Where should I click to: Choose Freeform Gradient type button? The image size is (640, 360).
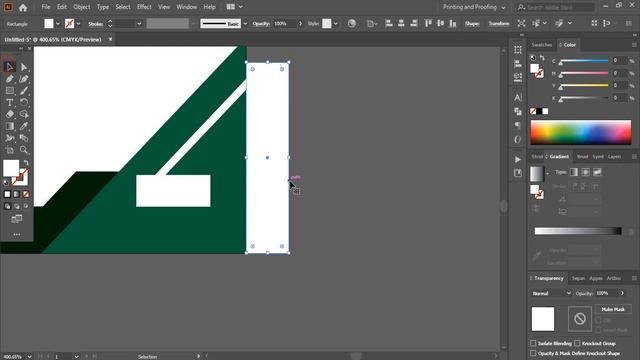click(x=597, y=172)
